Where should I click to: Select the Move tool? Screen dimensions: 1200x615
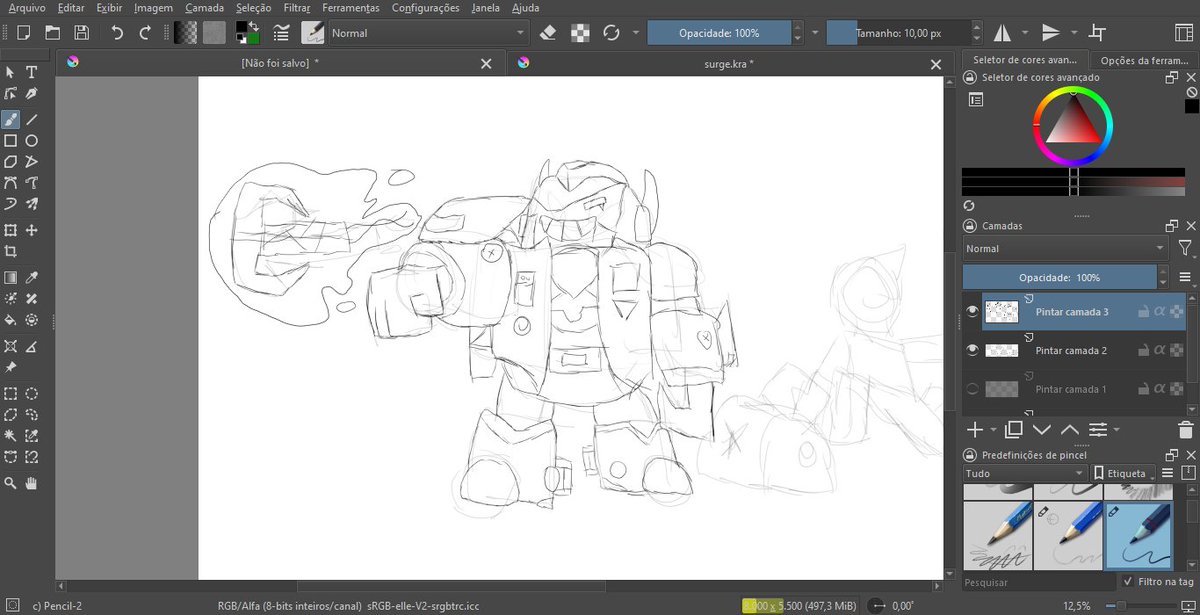coord(32,230)
